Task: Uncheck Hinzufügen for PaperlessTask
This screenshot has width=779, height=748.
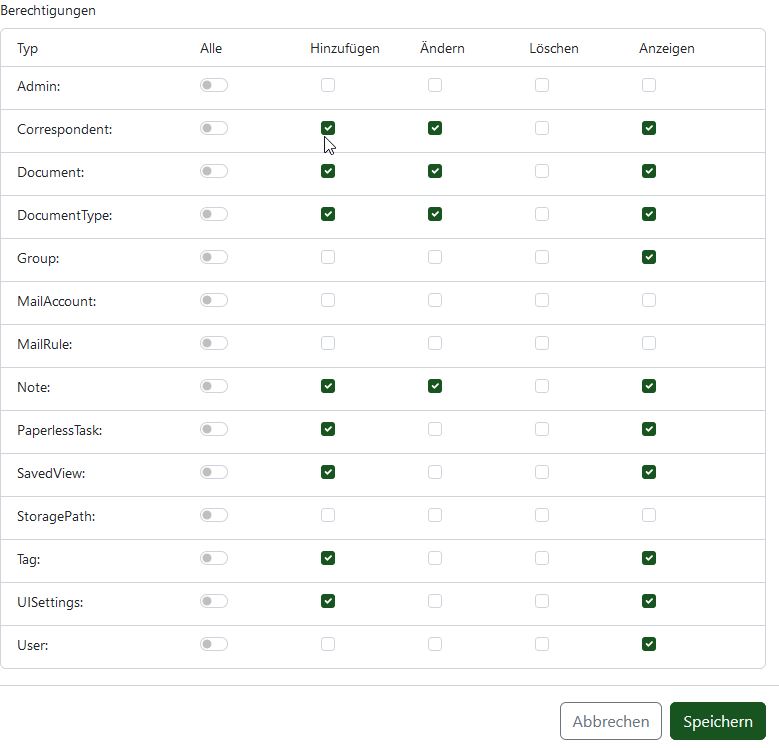Action: [328, 429]
